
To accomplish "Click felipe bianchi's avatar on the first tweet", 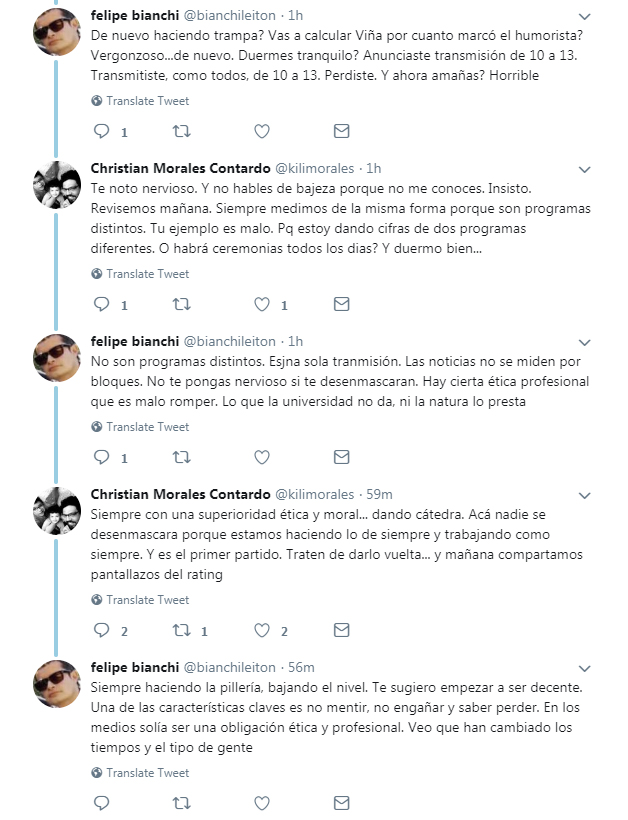I will [57, 29].
